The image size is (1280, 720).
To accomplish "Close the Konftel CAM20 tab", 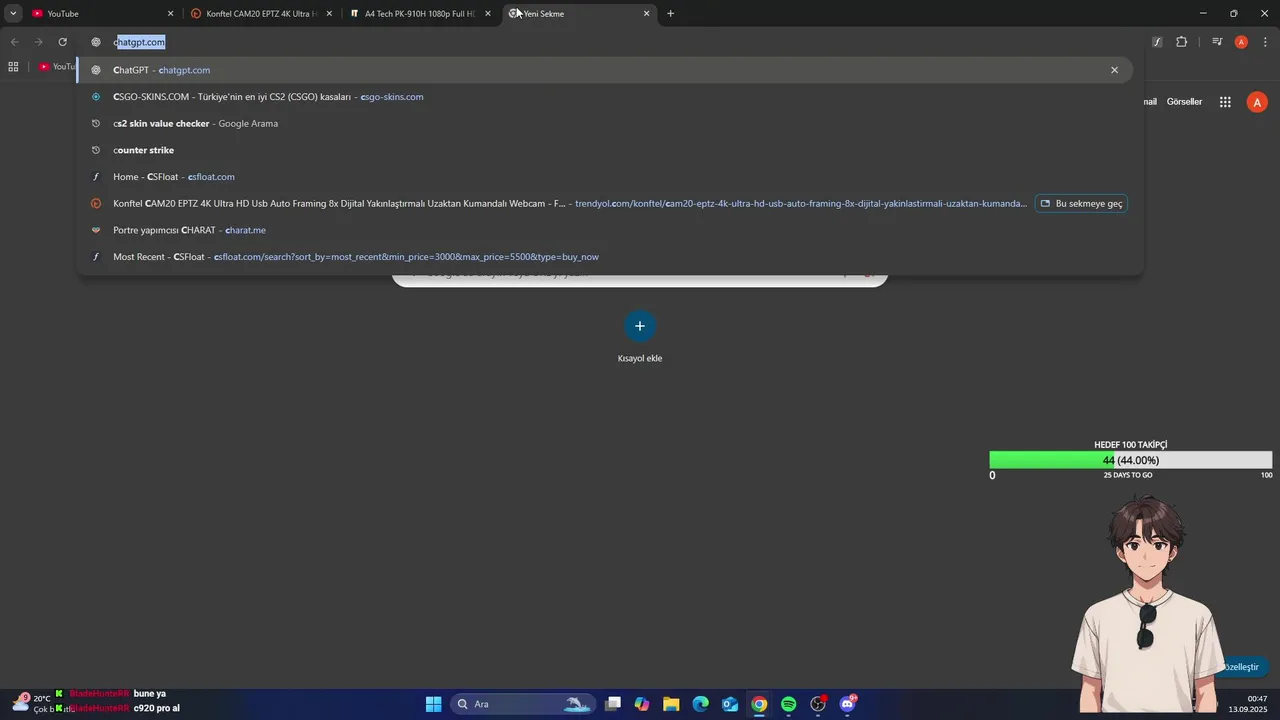I will pyautogui.click(x=329, y=14).
